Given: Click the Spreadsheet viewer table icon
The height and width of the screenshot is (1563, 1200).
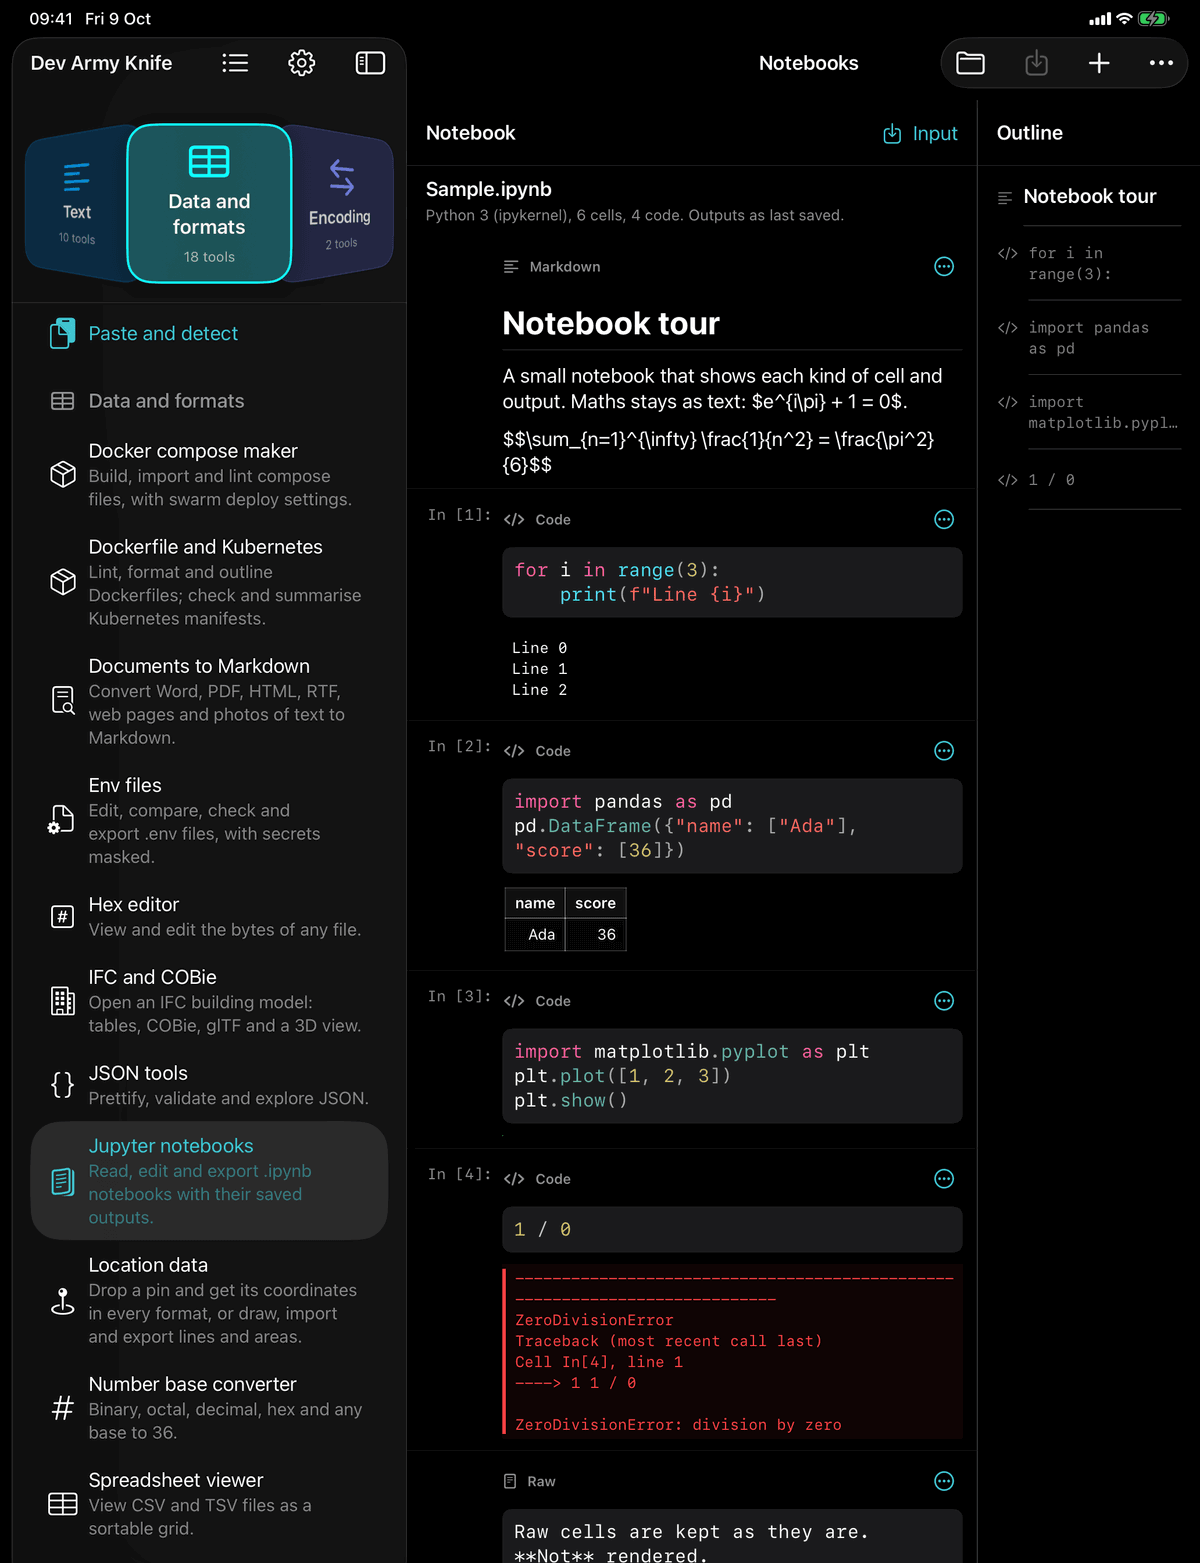Looking at the screenshot, I should tap(63, 1504).
